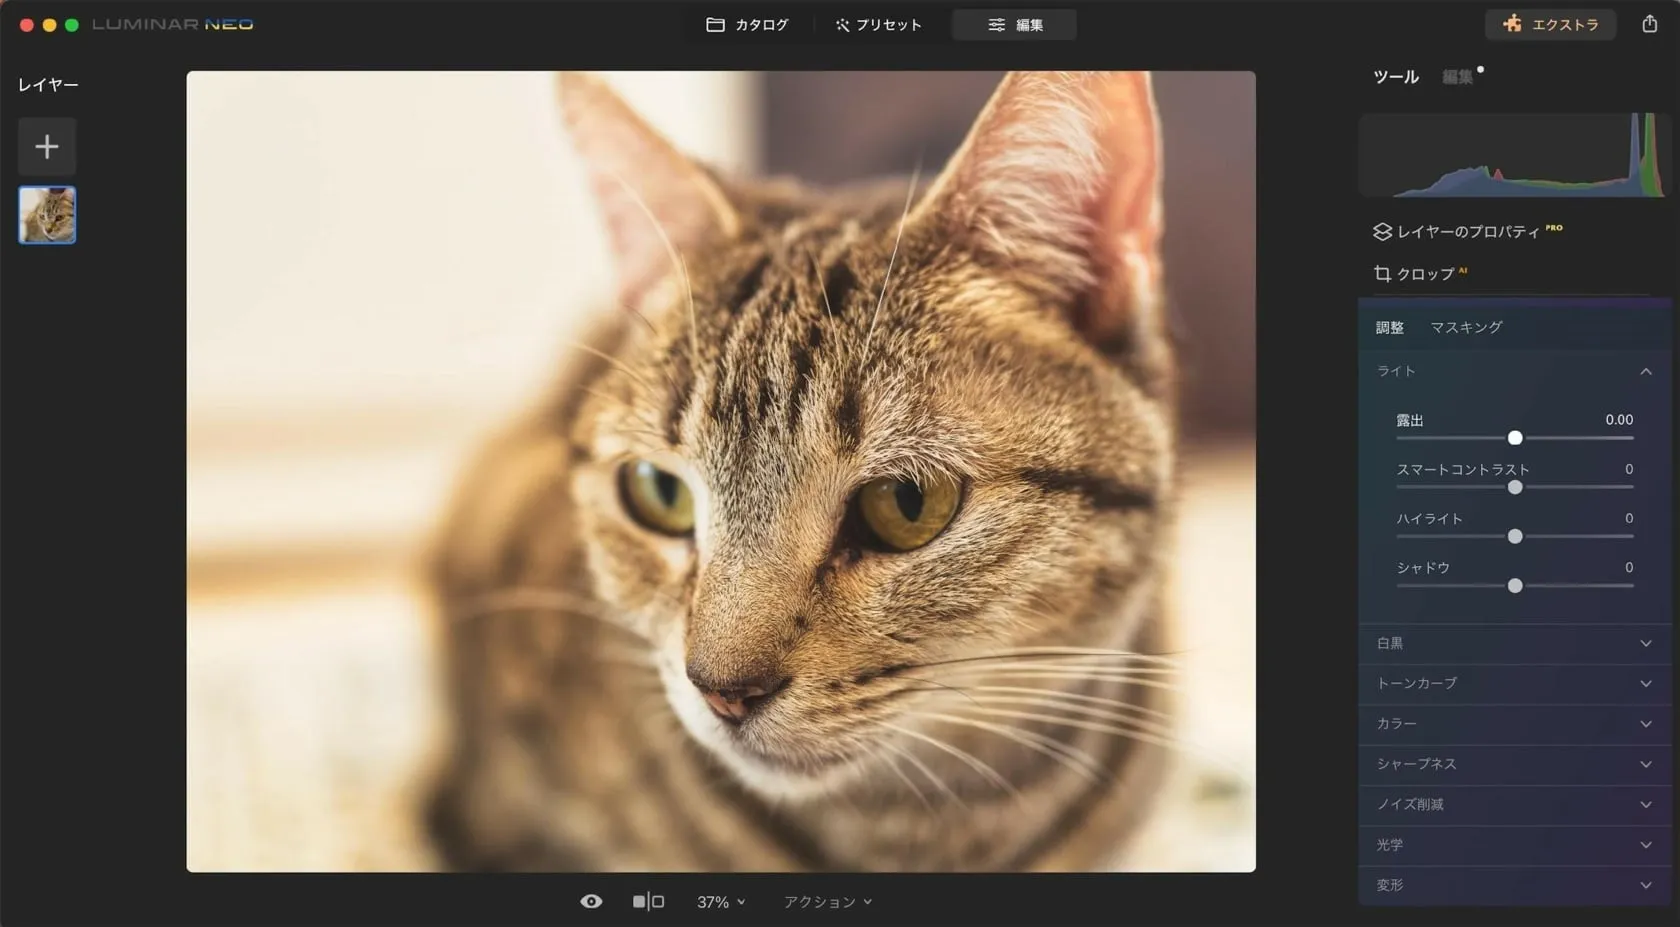Toggle the eye preview icon
The image size is (1680, 927).
click(591, 902)
